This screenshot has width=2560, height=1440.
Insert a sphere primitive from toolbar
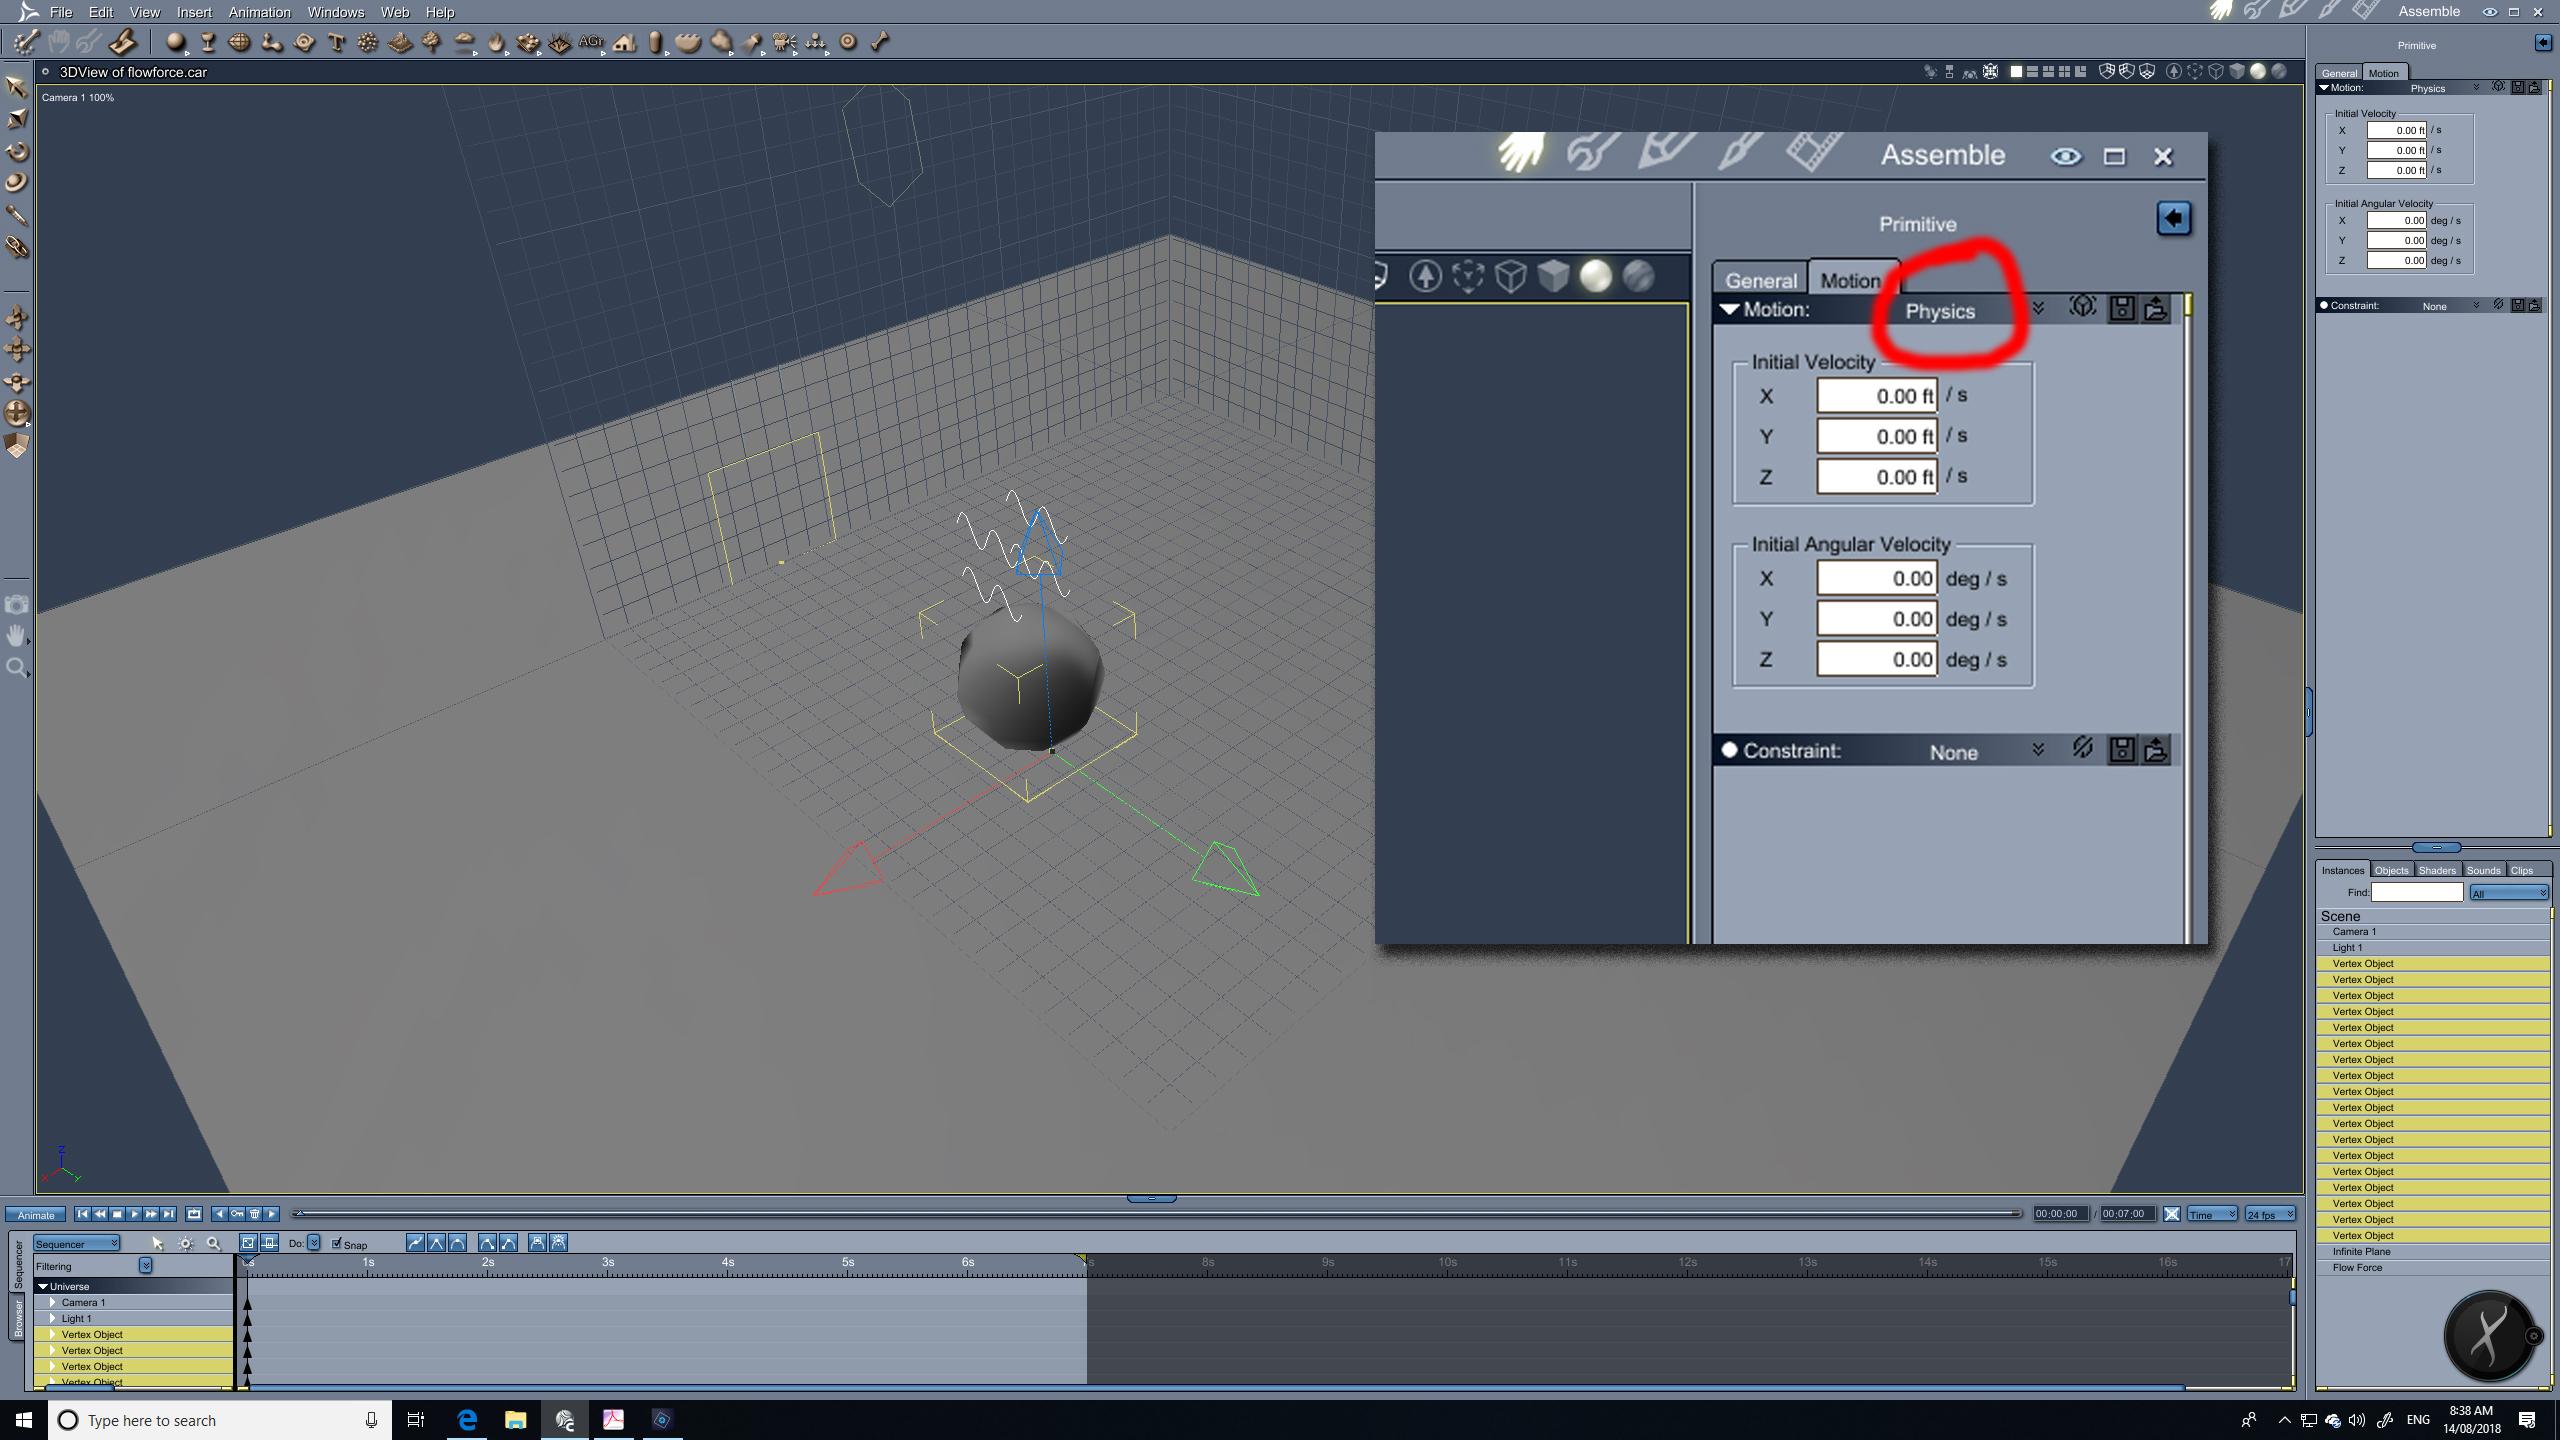[x=175, y=42]
